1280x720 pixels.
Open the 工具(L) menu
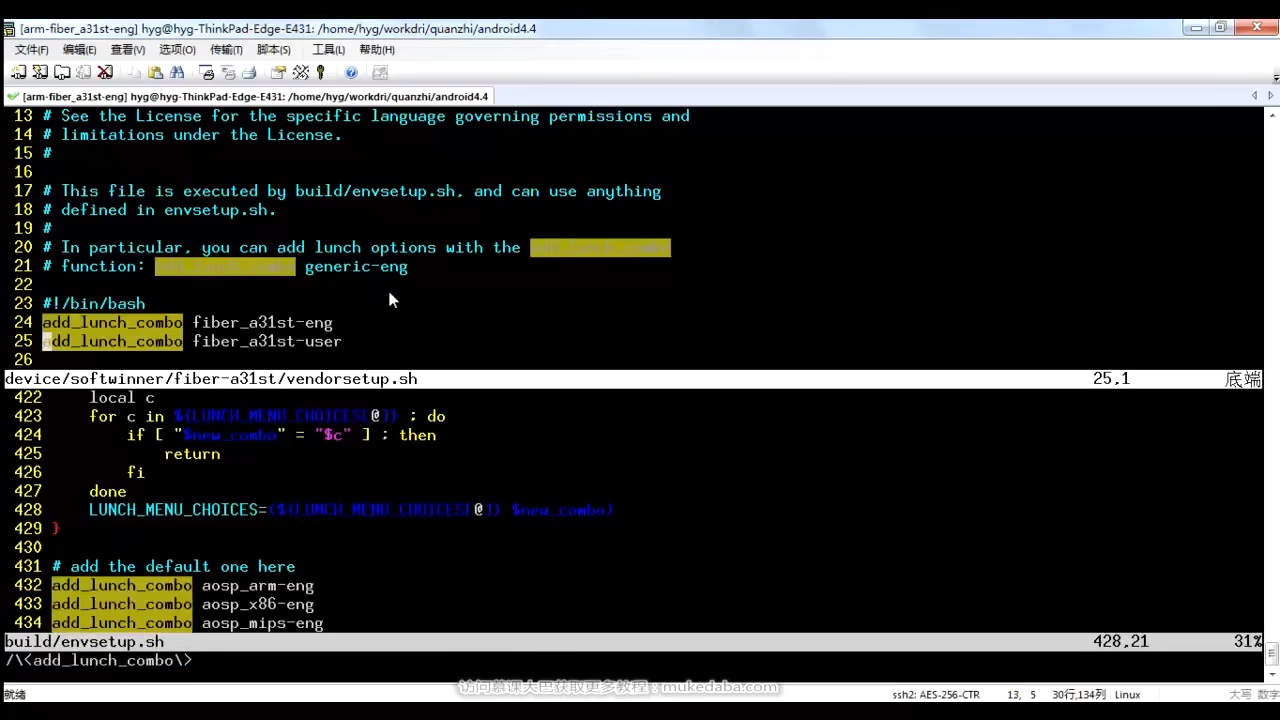(x=328, y=49)
